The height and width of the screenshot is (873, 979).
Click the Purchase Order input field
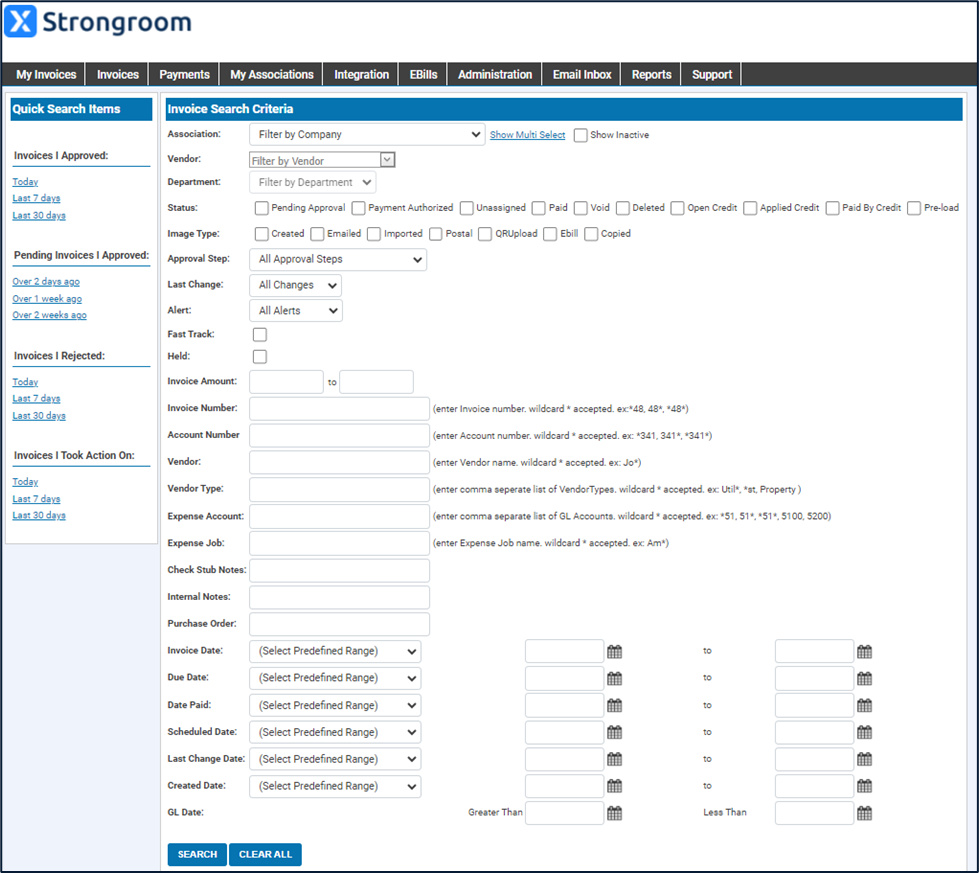pyautogui.click(x=339, y=624)
